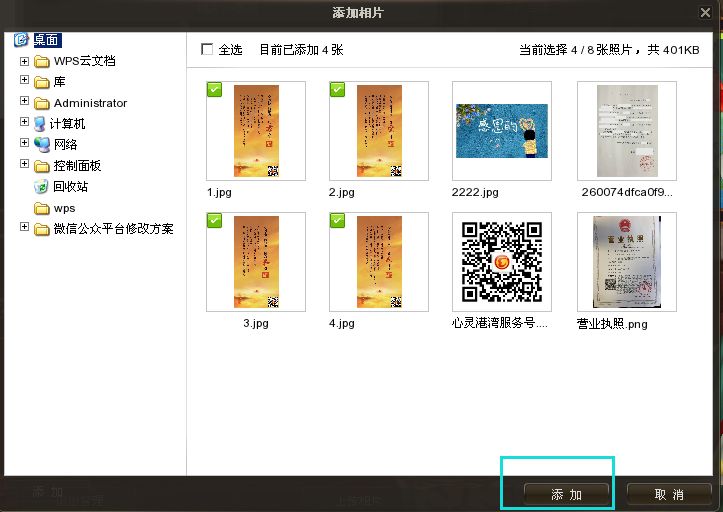This screenshot has width=723, height=512.
Task: Select the 桌面 label in folder tree
Action: point(47,40)
